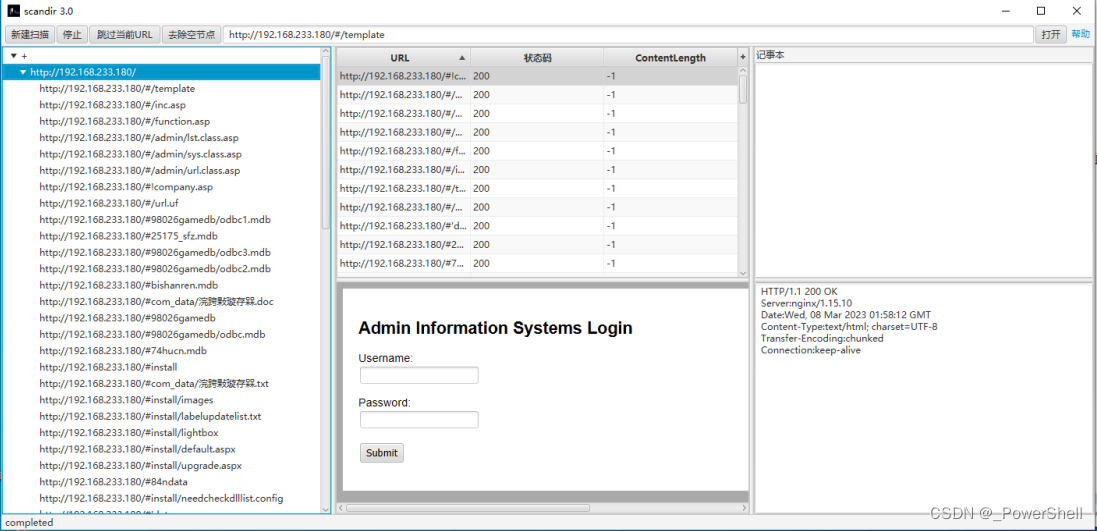Screen dimensions: 1097x531
Task: Select tree item #bishanren.mdb
Action: (x=128, y=285)
